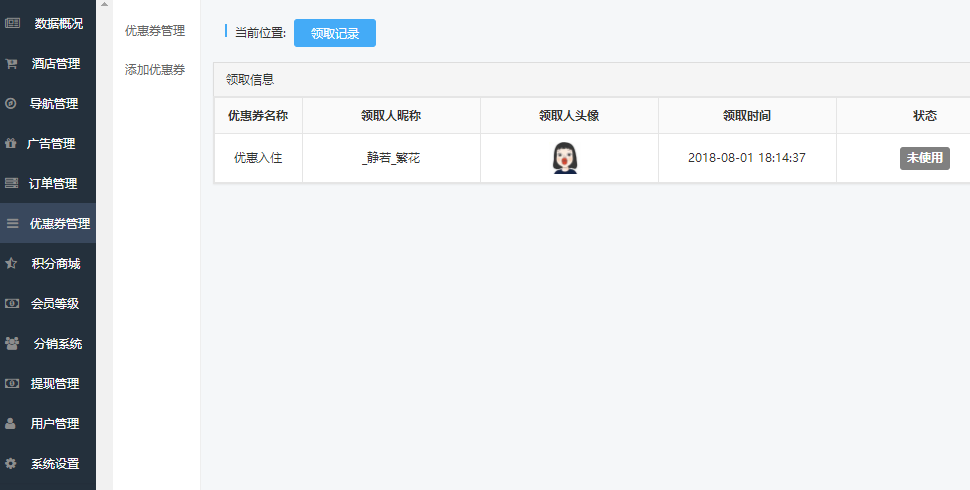Click the hamburger icon beside 优惠券管理
970x490 pixels.
tap(12, 223)
